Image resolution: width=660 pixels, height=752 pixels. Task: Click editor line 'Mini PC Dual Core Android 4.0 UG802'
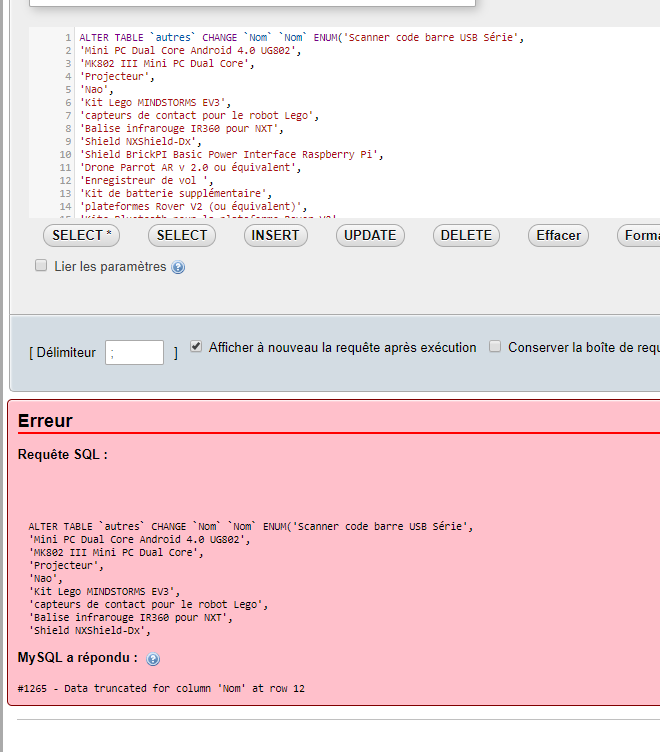point(190,50)
